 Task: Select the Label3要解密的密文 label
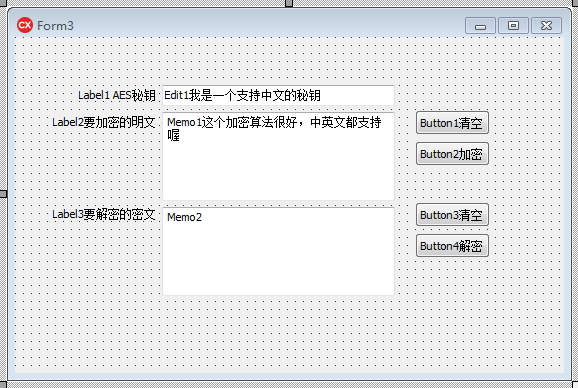[x=104, y=214]
